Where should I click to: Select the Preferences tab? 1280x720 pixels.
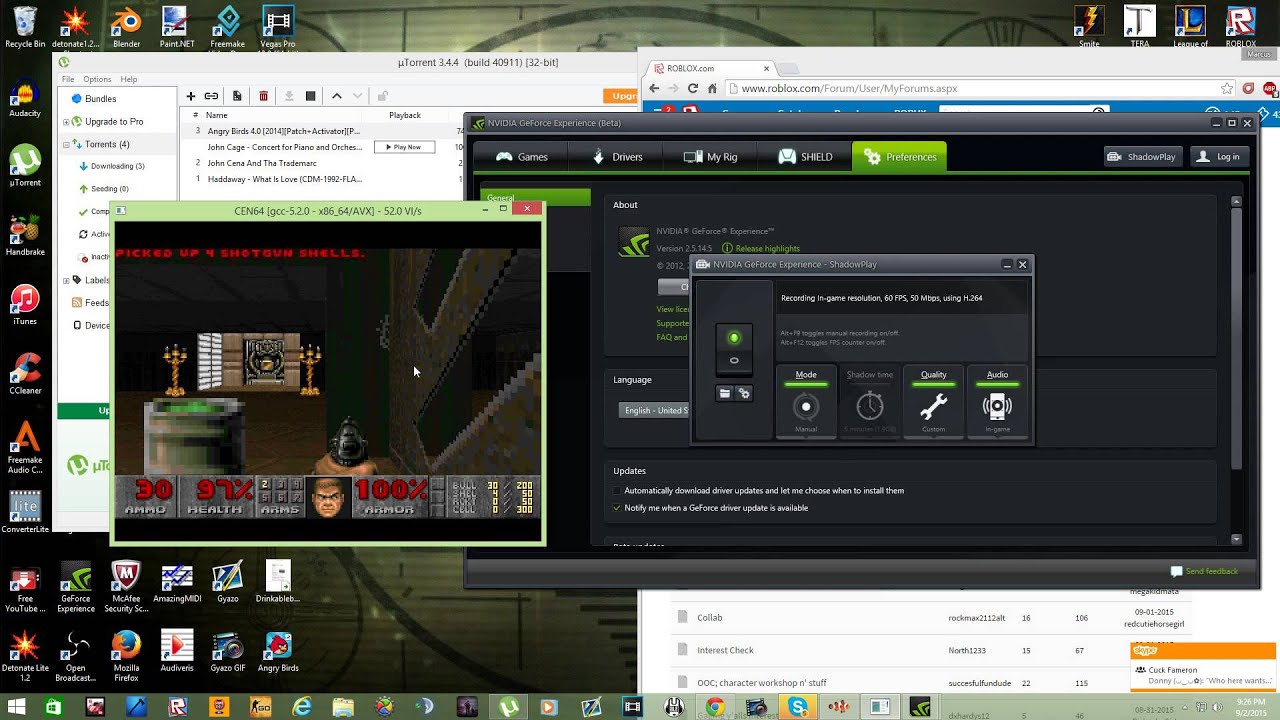tap(899, 157)
